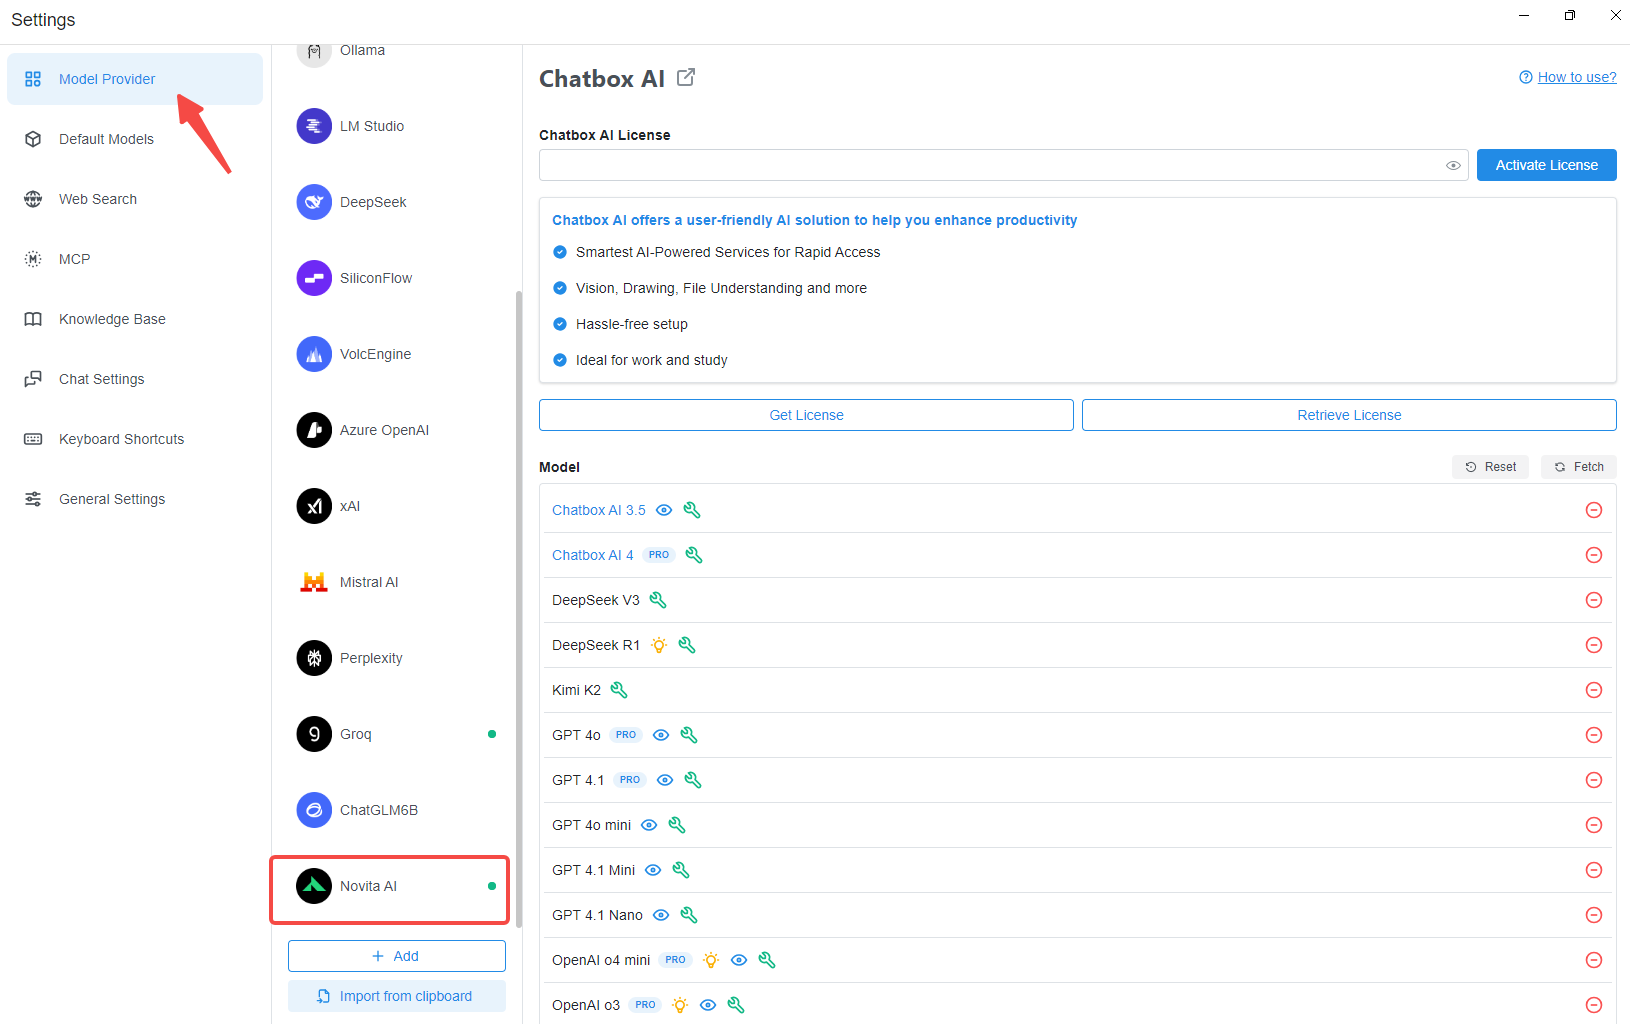
Task: Remove the DeepSeek R1 model
Action: [x=1594, y=645]
